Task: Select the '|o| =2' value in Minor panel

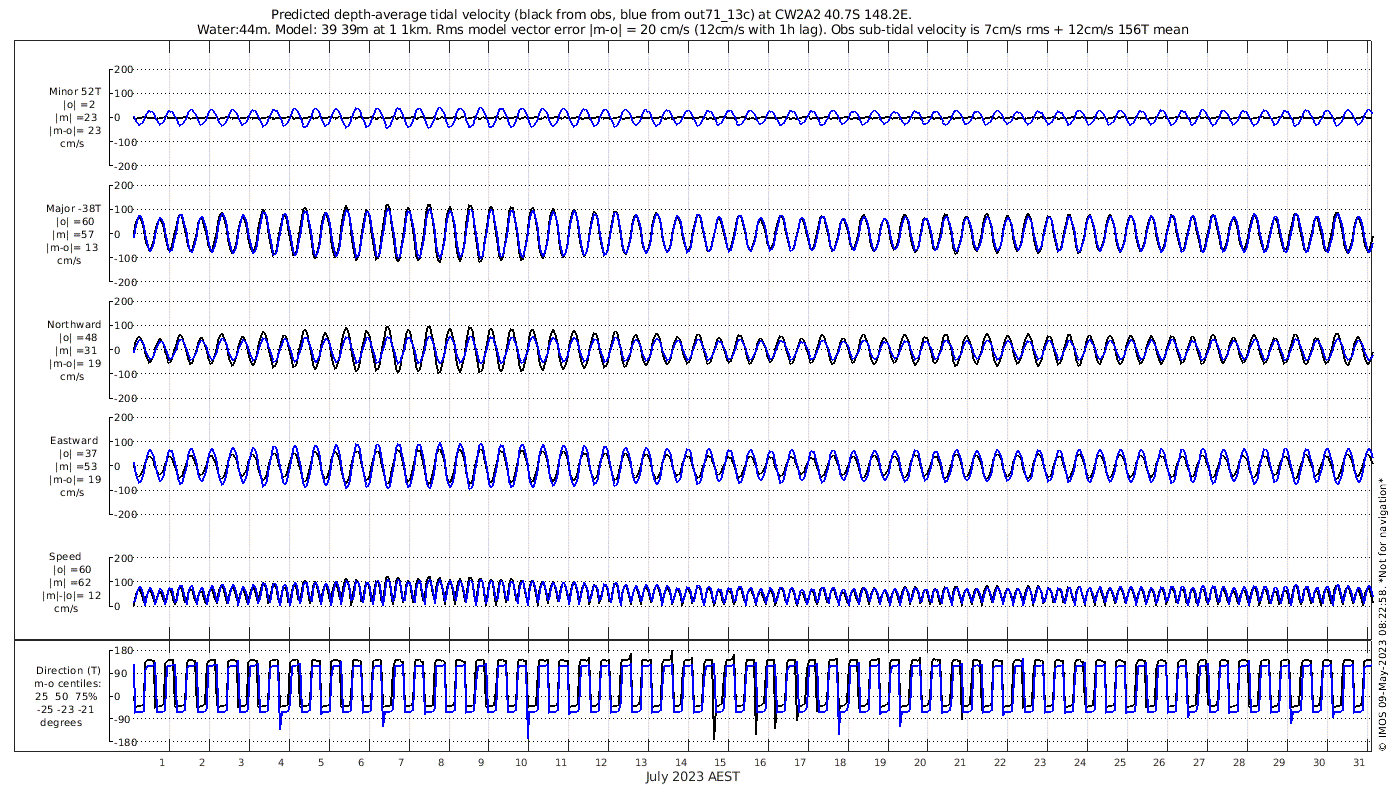Action: [x=79, y=105]
